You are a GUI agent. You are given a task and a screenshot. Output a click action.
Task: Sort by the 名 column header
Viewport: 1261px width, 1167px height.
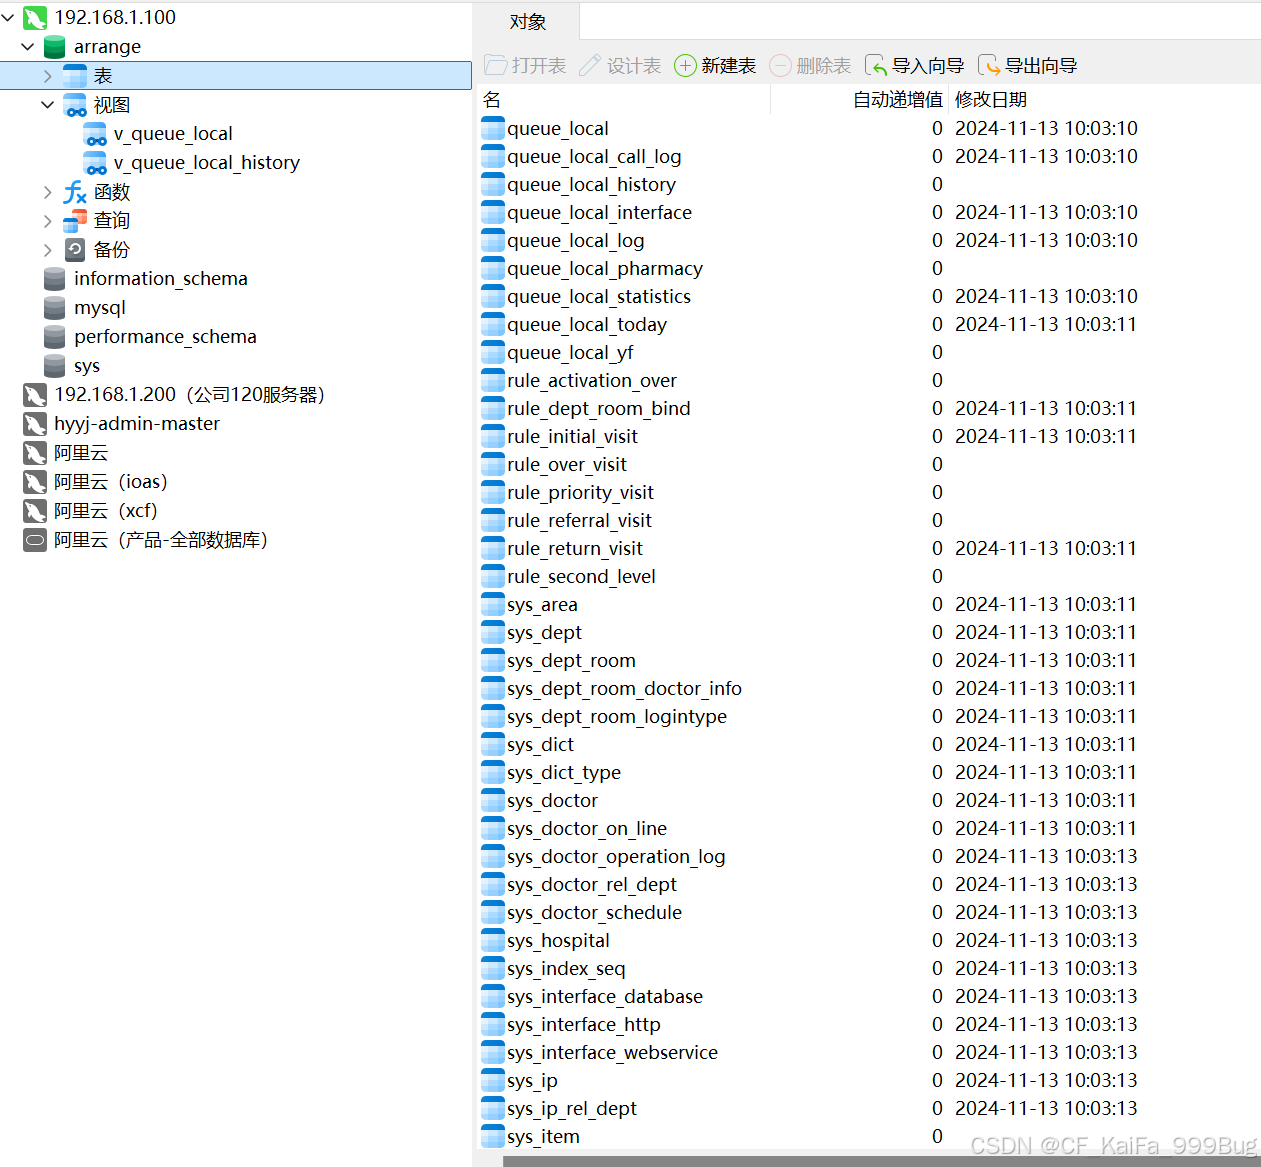(624, 100)
